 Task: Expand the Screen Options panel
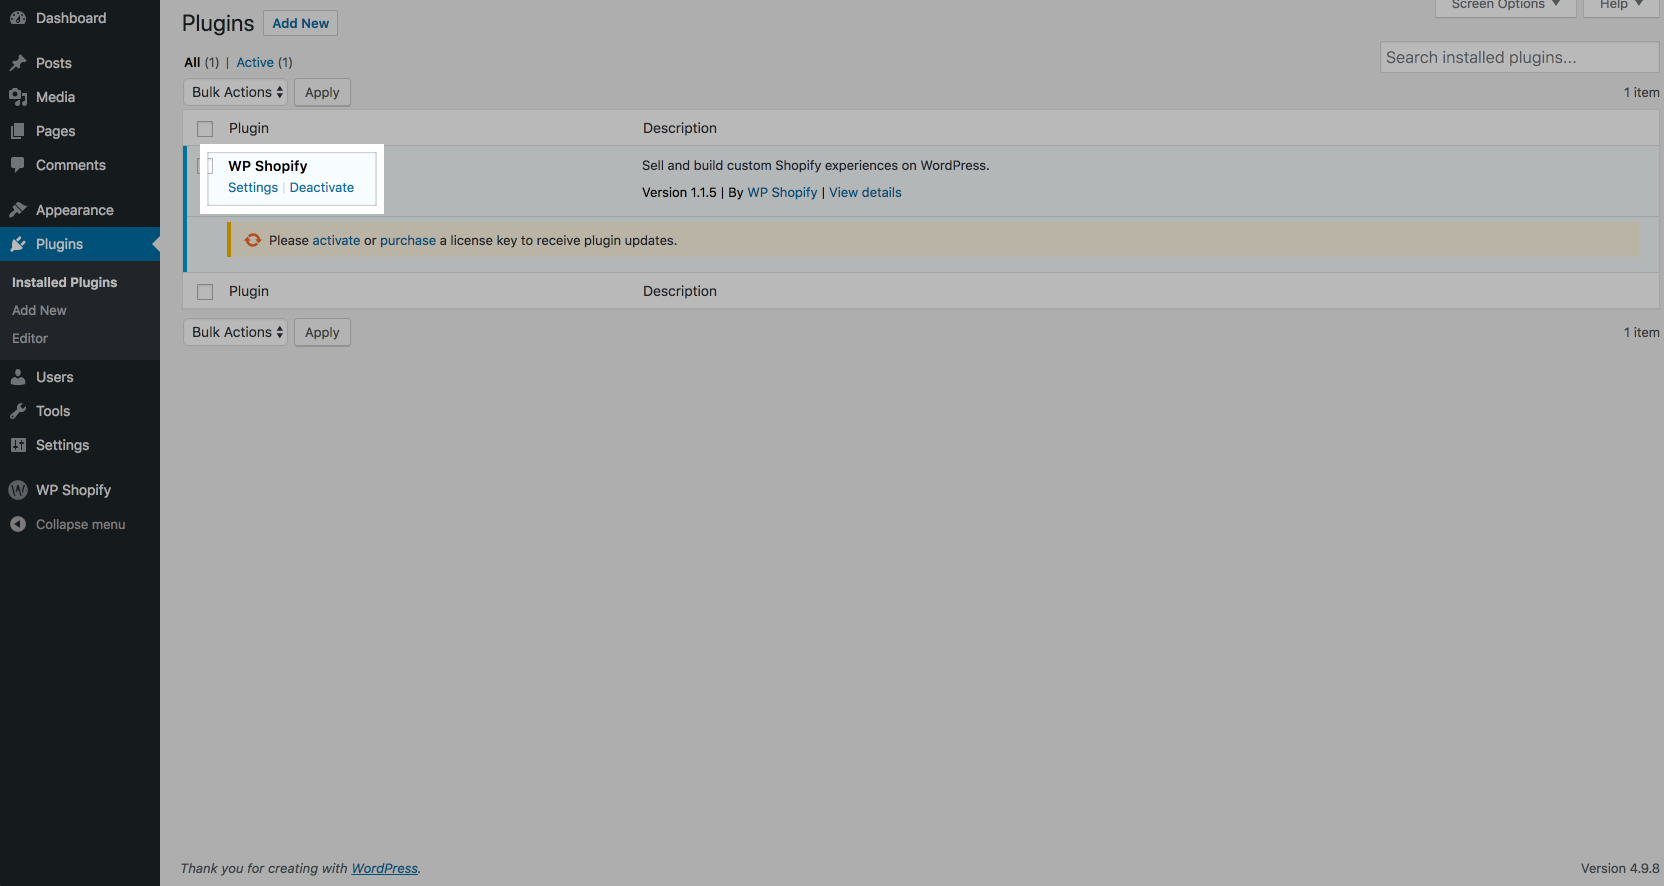1506,6
